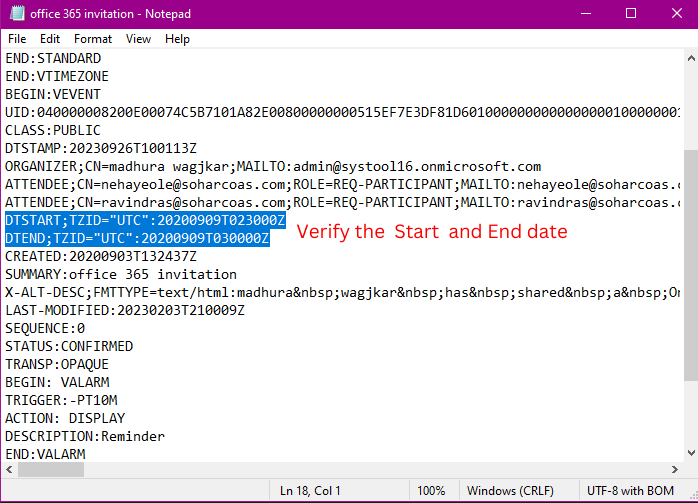
Task: Click the UTF-8 with BOM status entry
Action: (630, 491)
